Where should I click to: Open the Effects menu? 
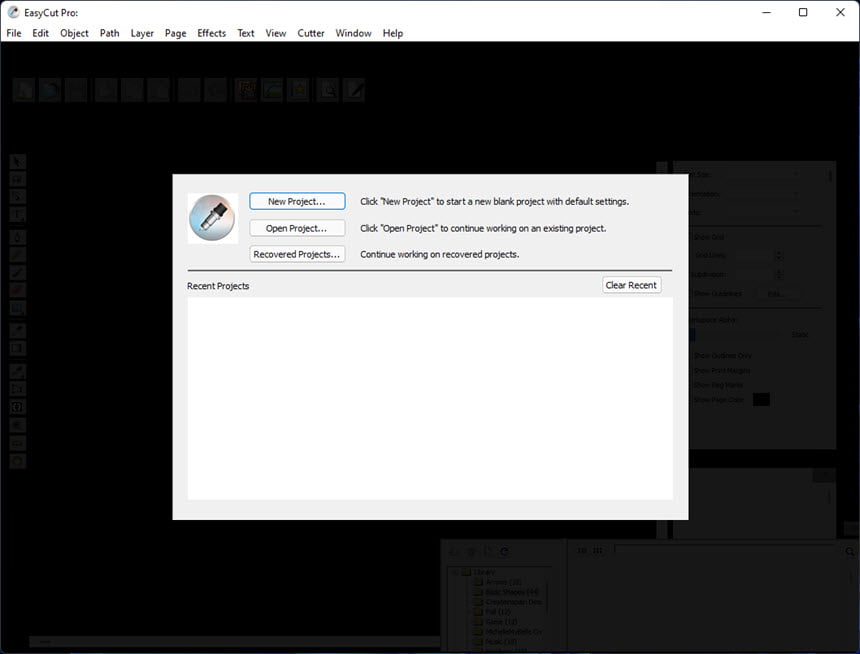tap(211, 33)
